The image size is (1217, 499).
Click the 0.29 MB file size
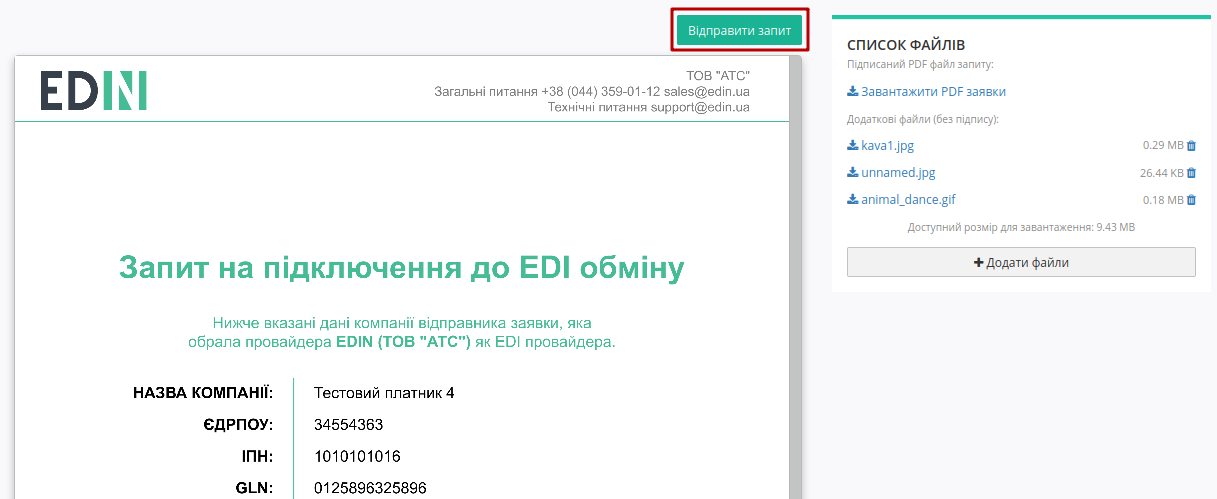coord(1163,145)
